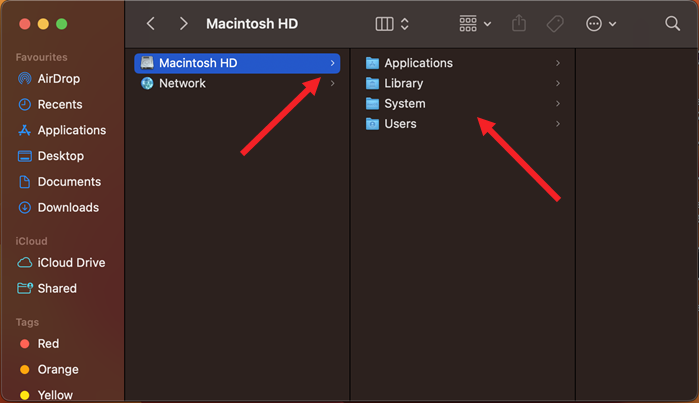
Task: Go back with the left arrow
Action: (151, 24)
